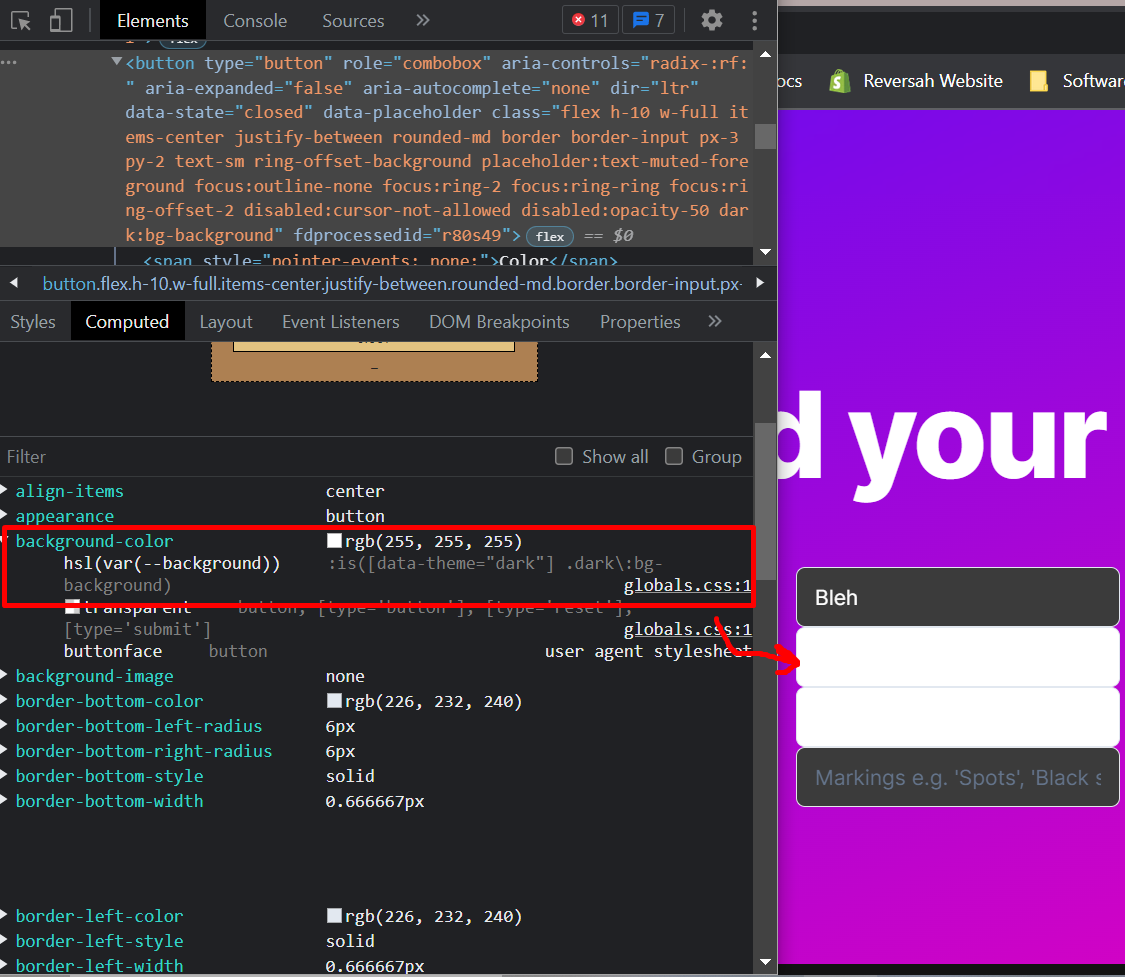The width and height of the screenshot is (1125, 977).
Task: Click the red errors counter badge
Action: coord(589,20)
